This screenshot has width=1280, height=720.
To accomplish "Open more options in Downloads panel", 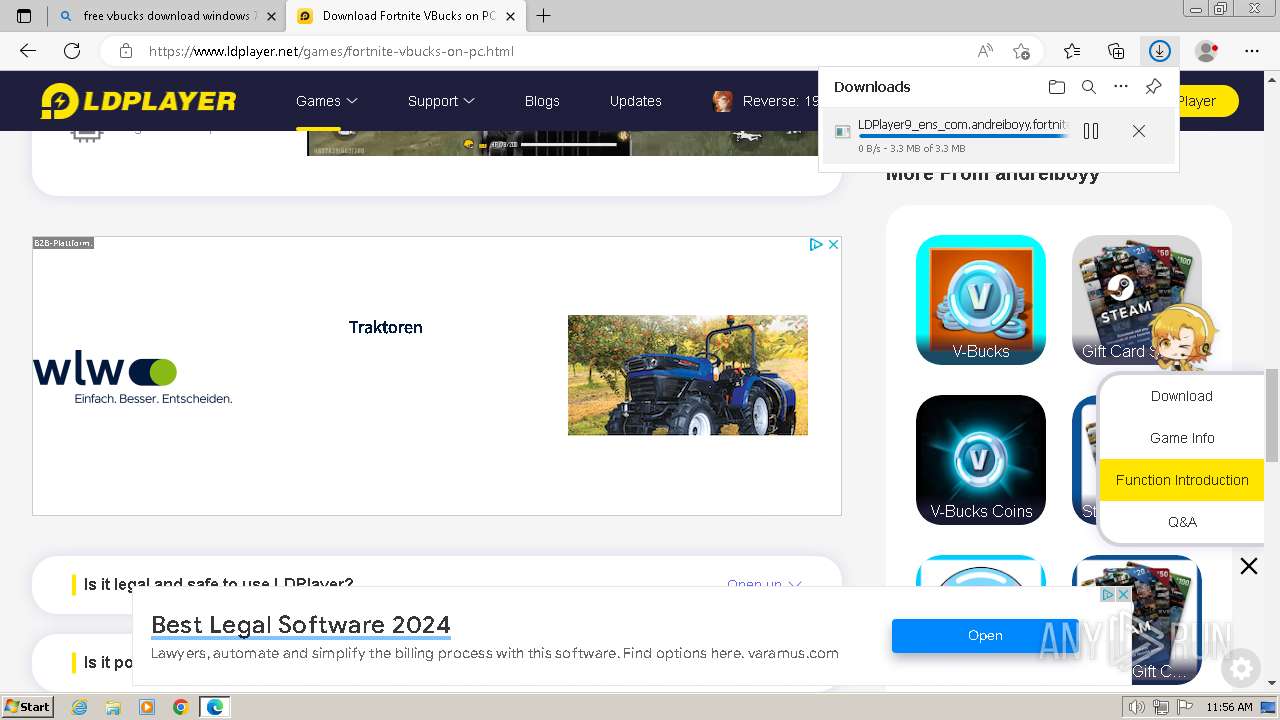I will pyautogui.click(x=1121, y=87).
